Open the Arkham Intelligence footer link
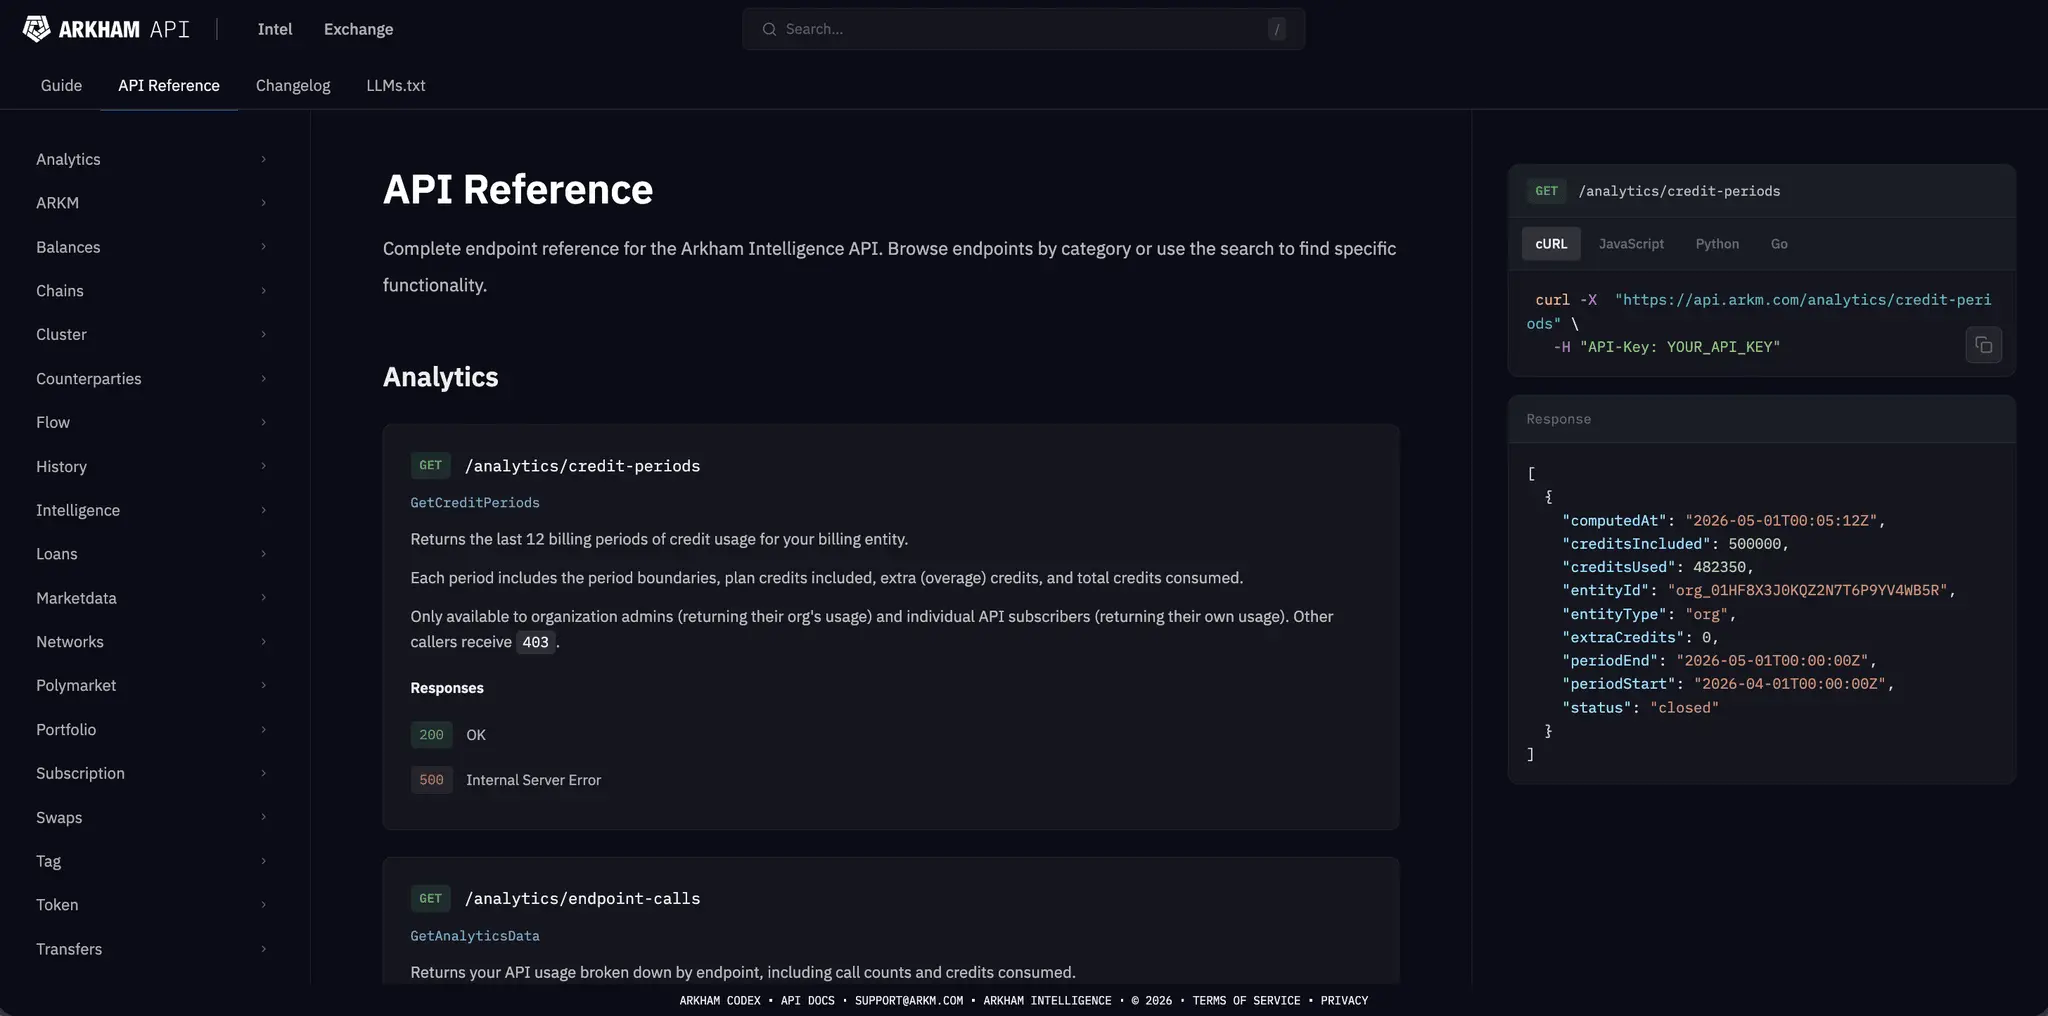Screen dimensions: 2048x1016 (x=1047, y=1000)
